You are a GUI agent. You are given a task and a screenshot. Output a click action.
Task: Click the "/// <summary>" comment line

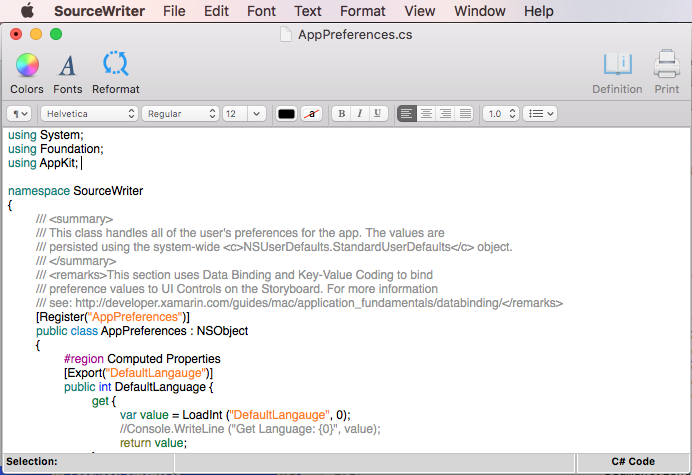click(x=75, y=219)
